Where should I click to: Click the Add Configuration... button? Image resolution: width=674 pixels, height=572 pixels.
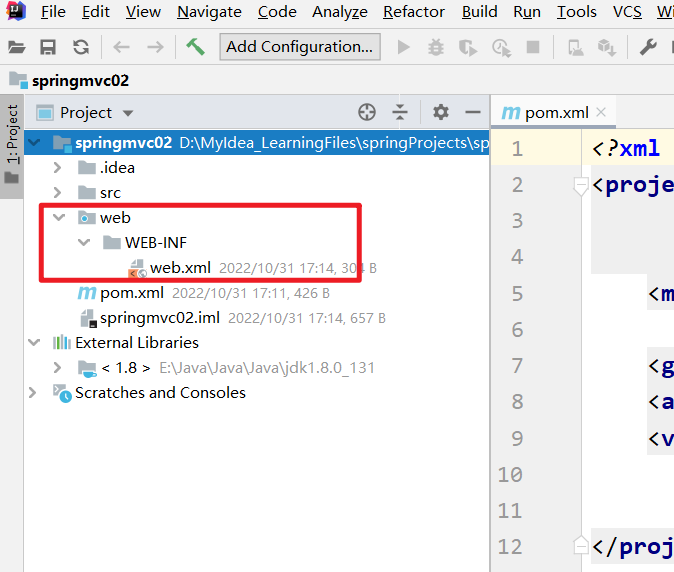(x=300, y=46)
